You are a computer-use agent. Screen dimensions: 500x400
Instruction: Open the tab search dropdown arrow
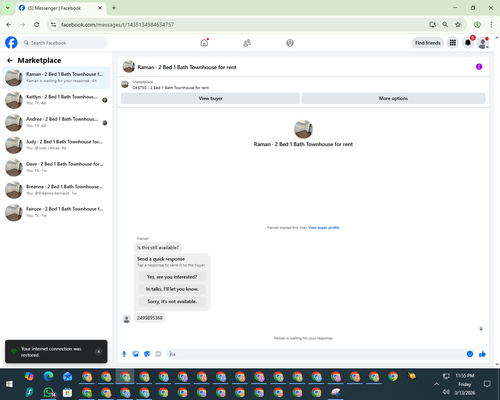pos(8,8)
